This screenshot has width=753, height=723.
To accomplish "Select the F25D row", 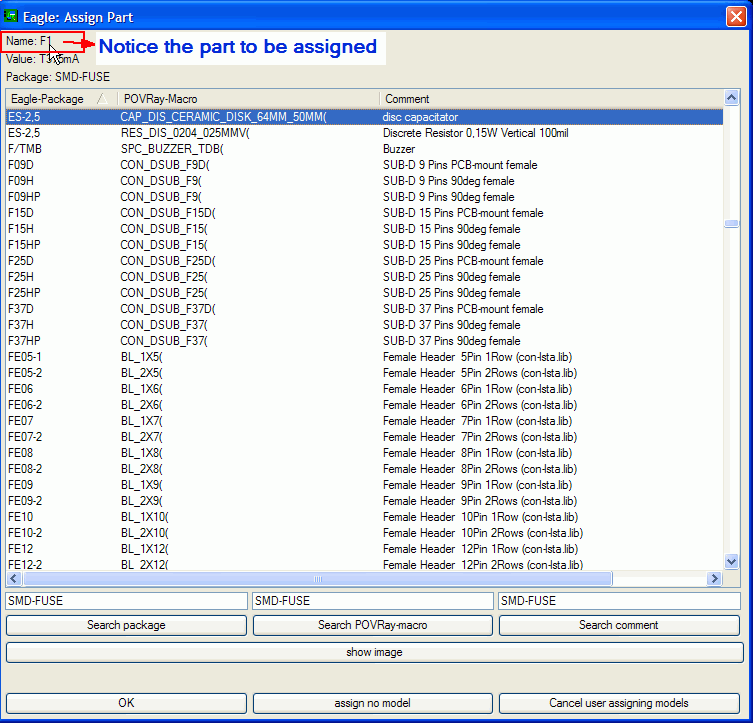I will tap(364, 261).
